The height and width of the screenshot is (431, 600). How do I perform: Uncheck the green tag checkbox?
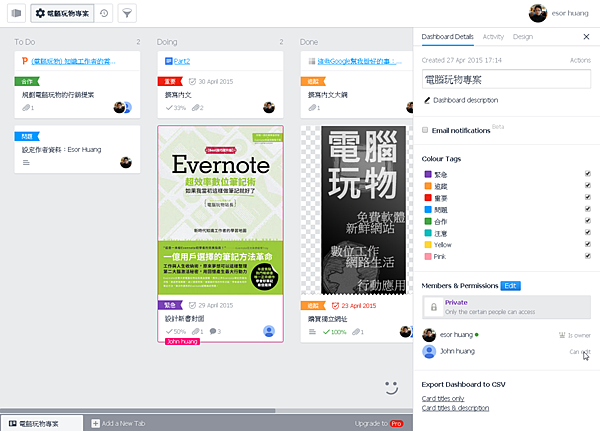tap(588, 220)
